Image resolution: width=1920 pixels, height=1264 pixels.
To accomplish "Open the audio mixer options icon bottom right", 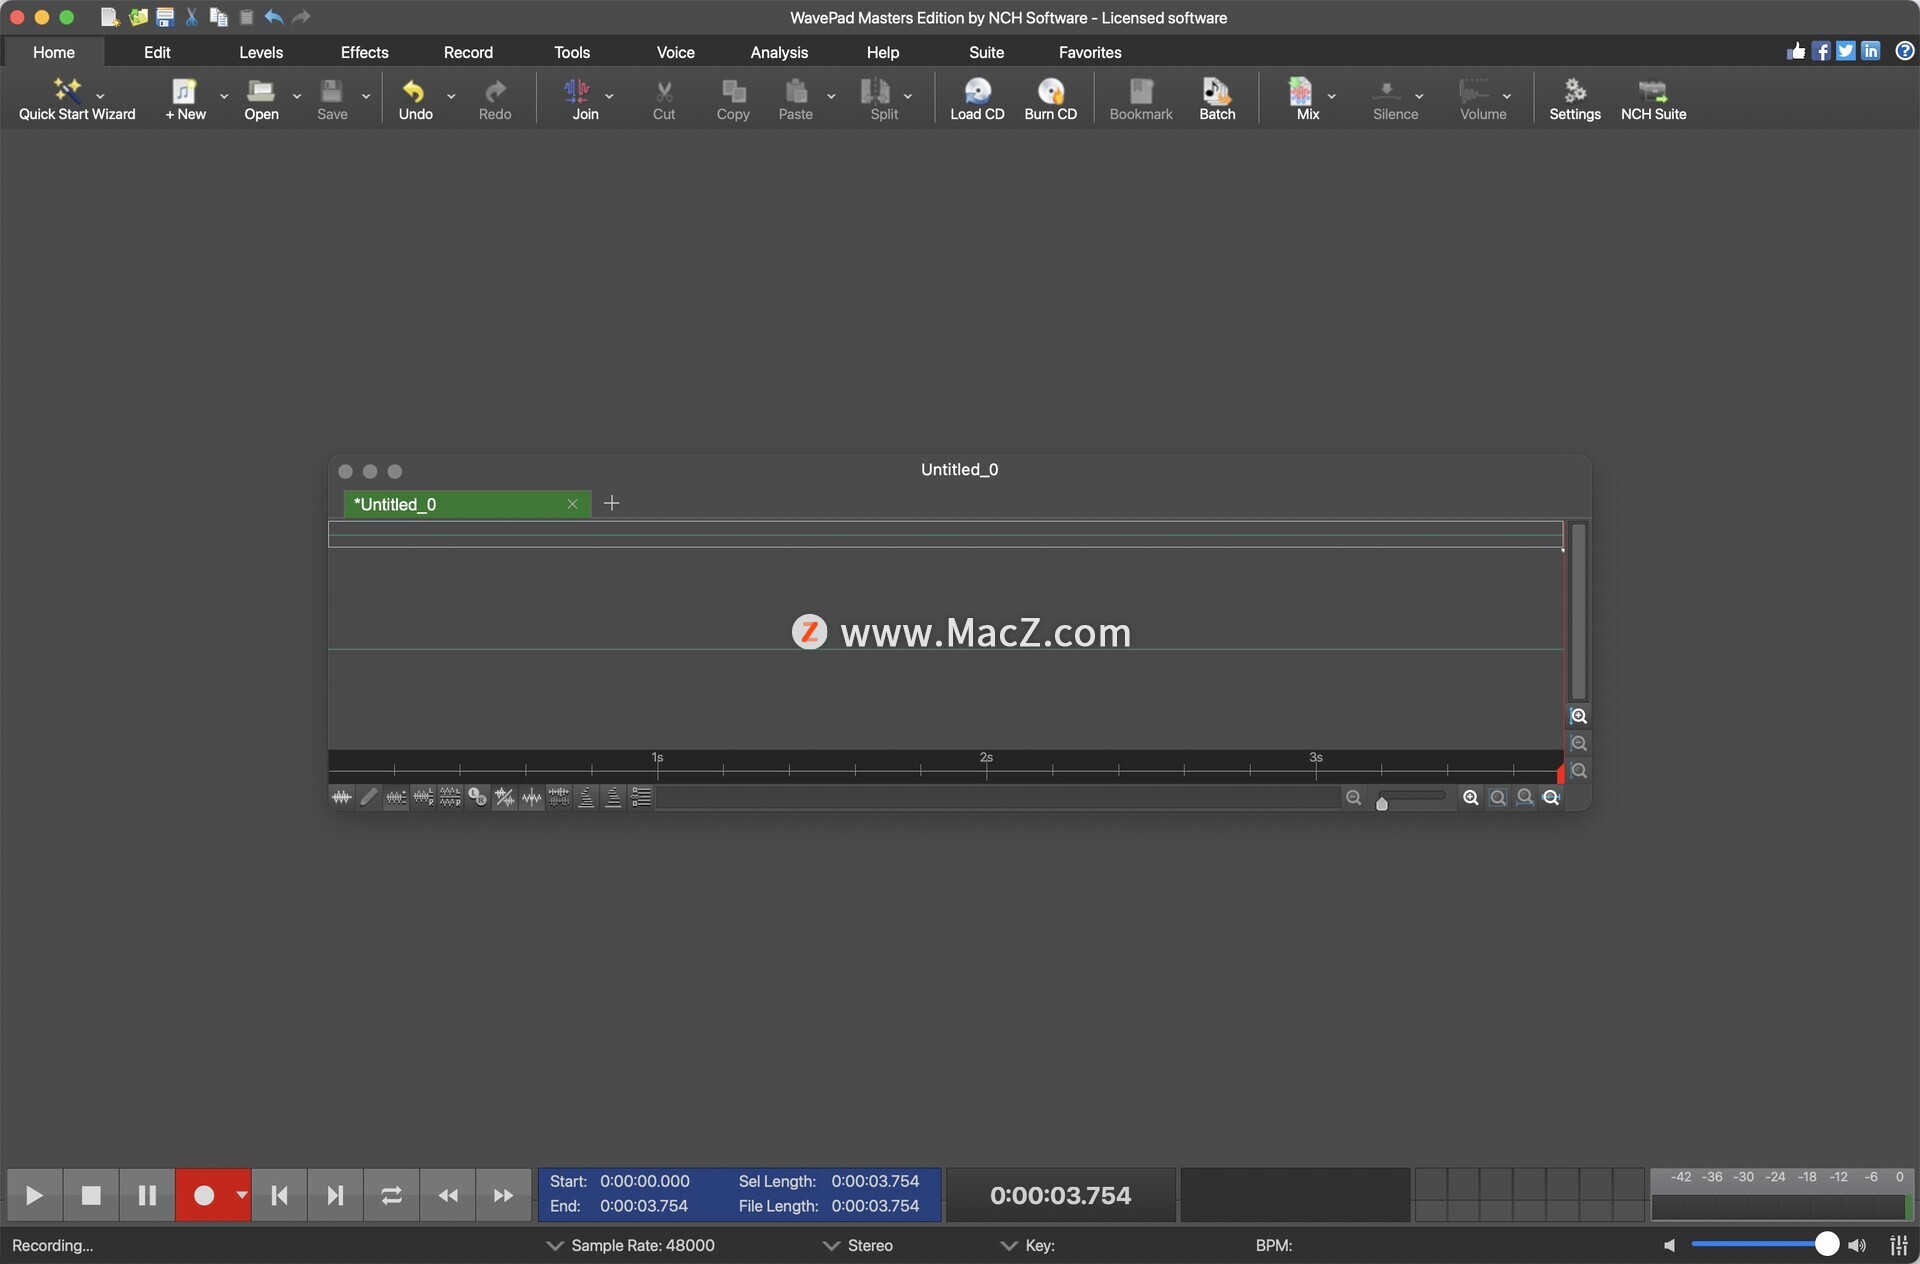I will tap(1898, 1245).
